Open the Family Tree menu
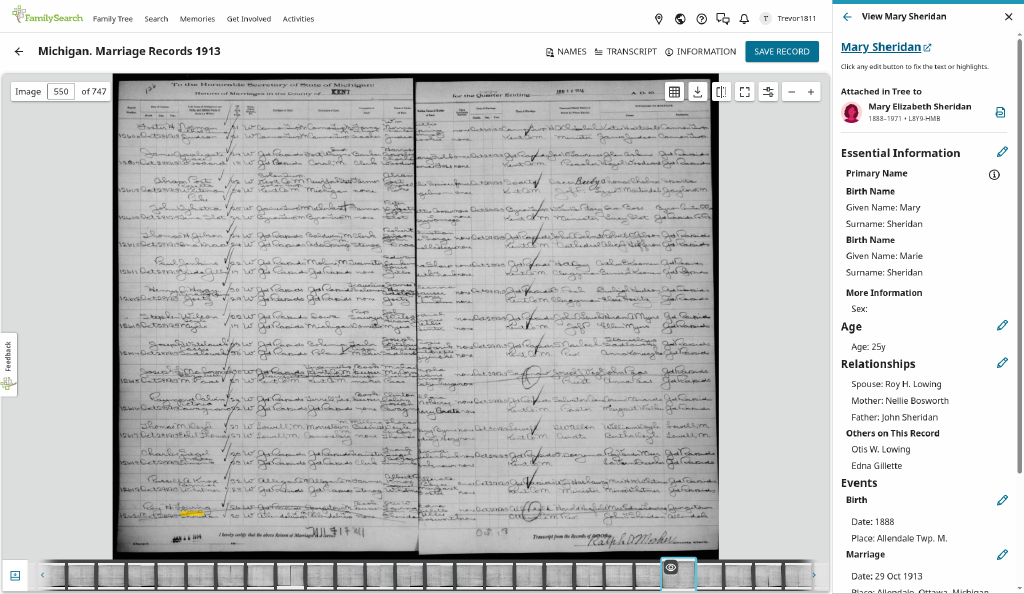 tap(112, 19)
